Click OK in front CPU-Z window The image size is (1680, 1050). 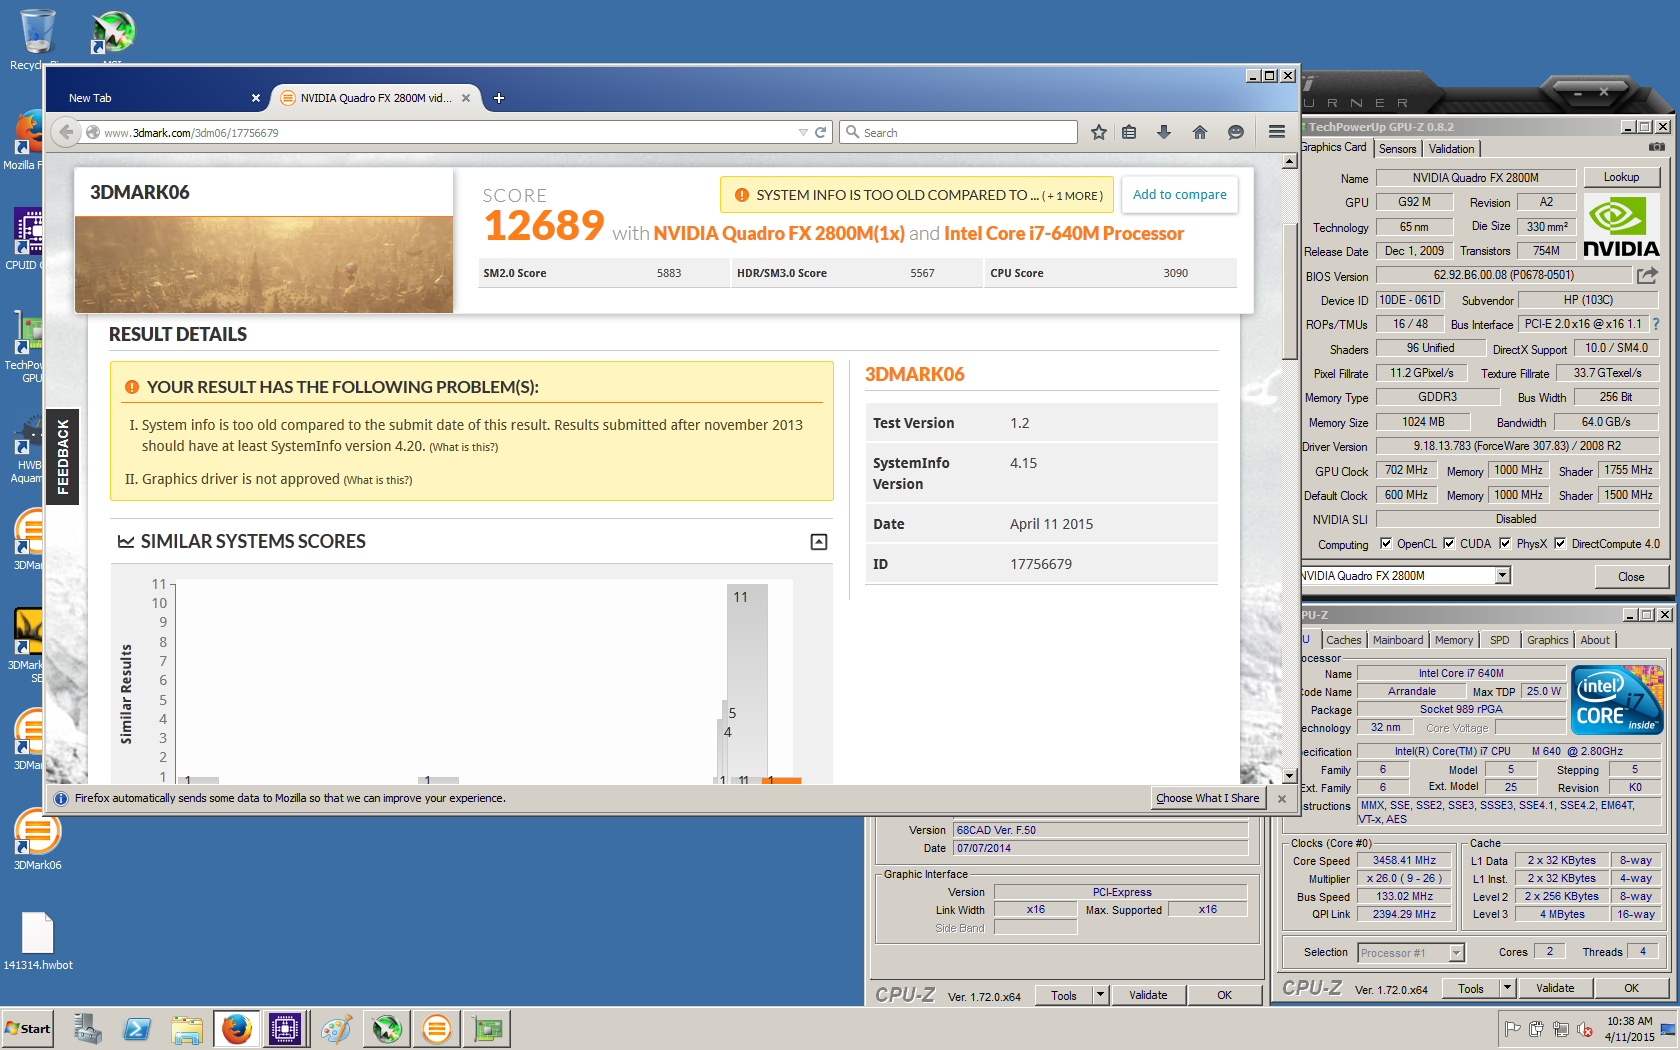point(1631,988)
